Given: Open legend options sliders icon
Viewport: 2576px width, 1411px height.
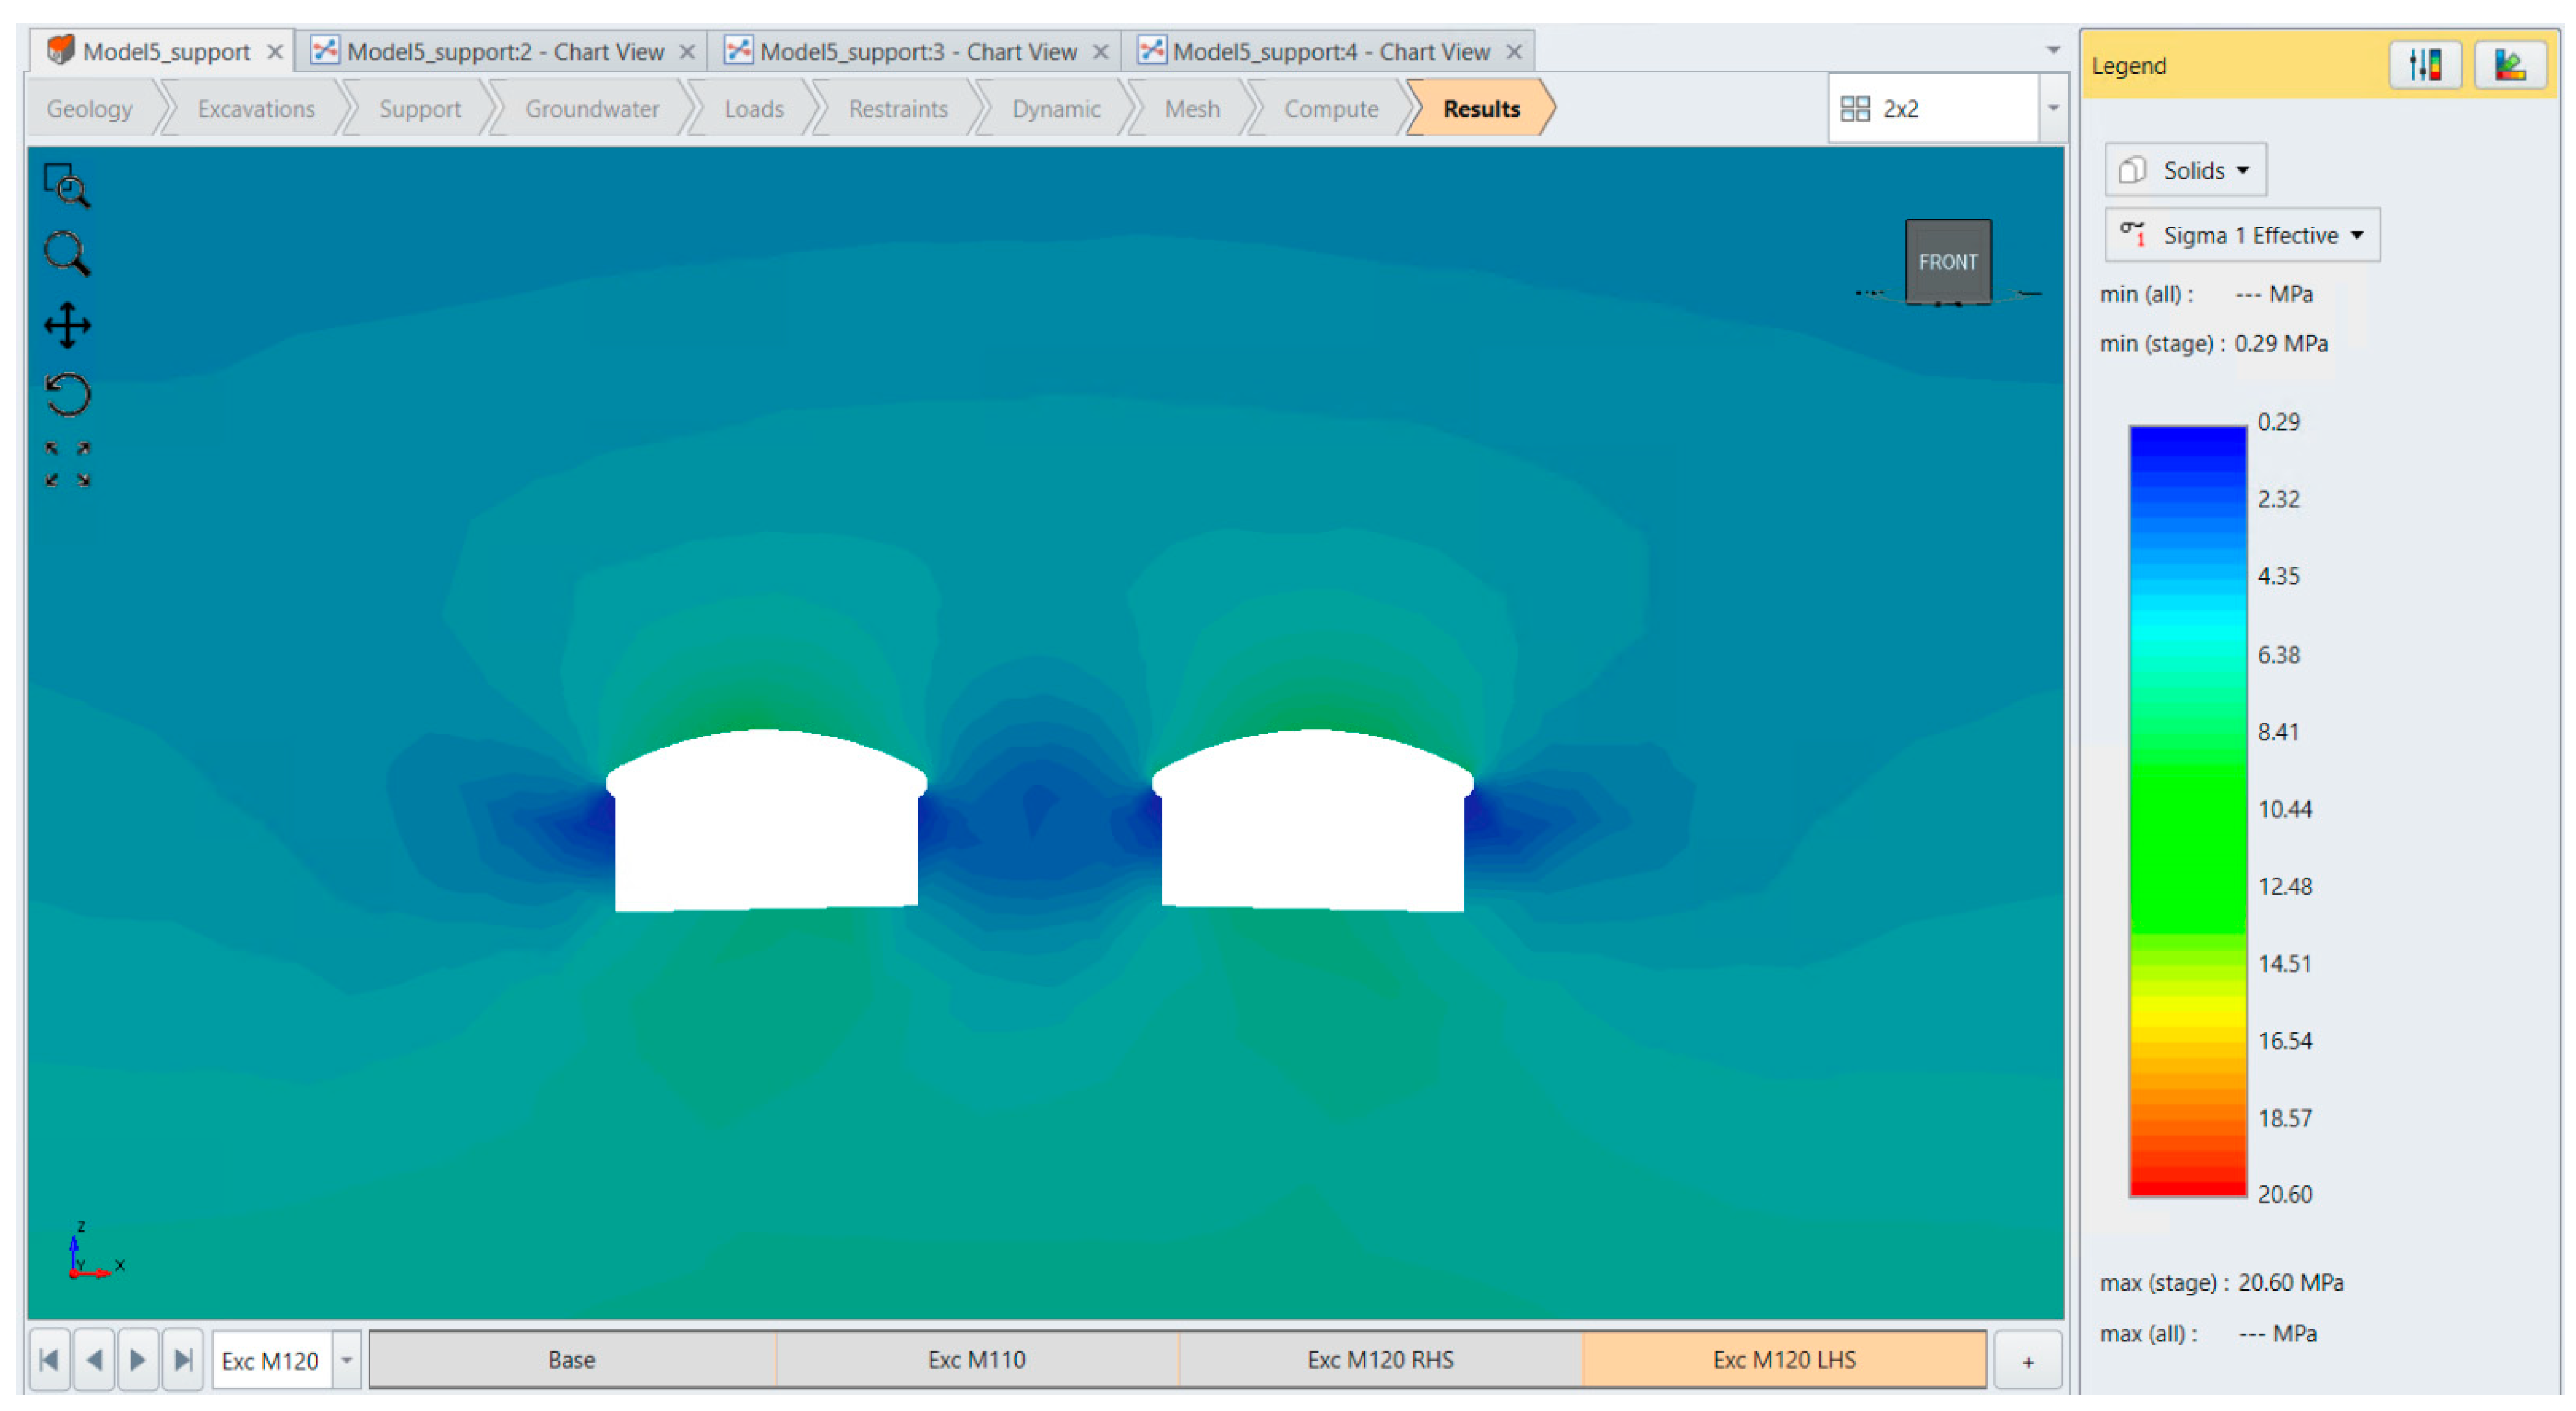Looking at the screenshot, I should (x=2424, y=66).
